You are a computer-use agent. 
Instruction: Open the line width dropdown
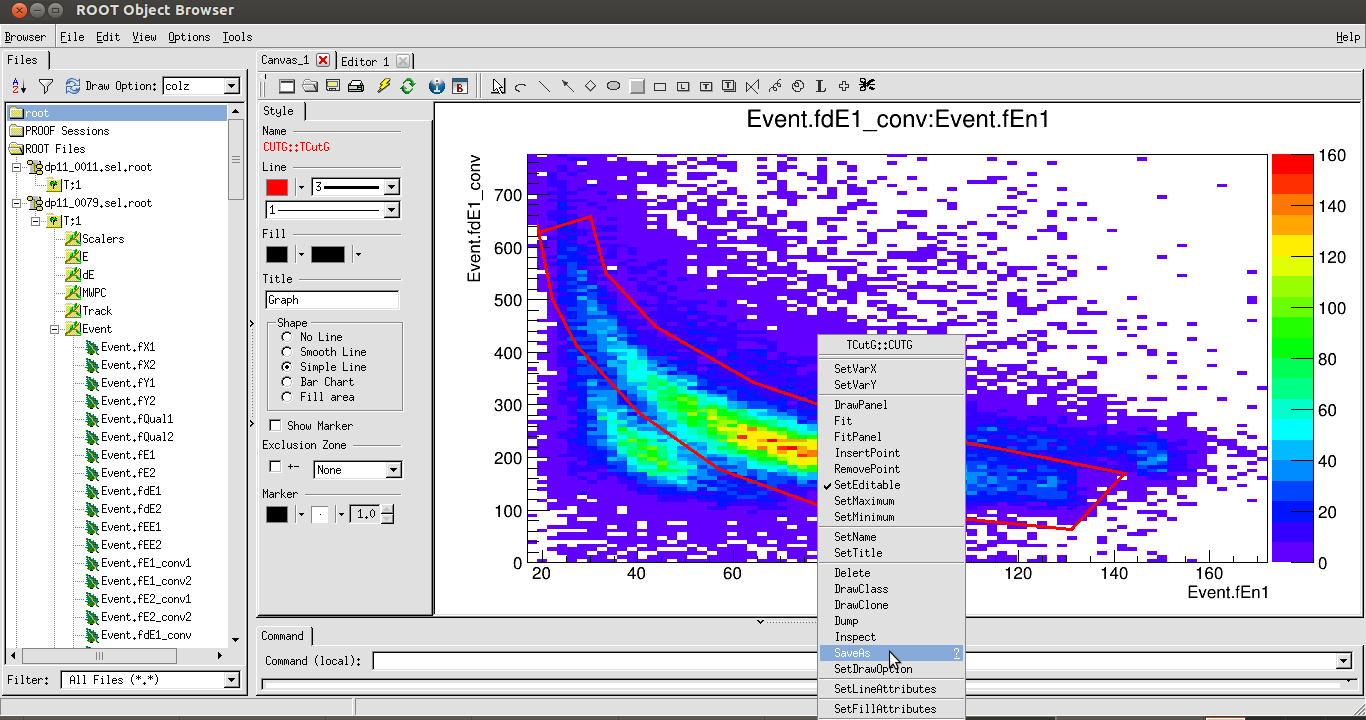coord(392,187)
